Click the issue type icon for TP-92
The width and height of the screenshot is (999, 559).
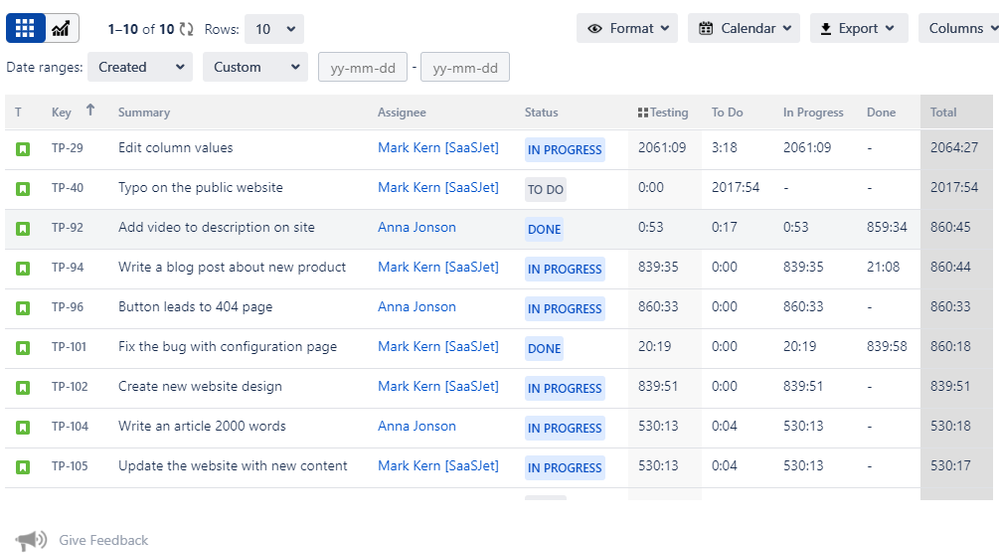23,228
